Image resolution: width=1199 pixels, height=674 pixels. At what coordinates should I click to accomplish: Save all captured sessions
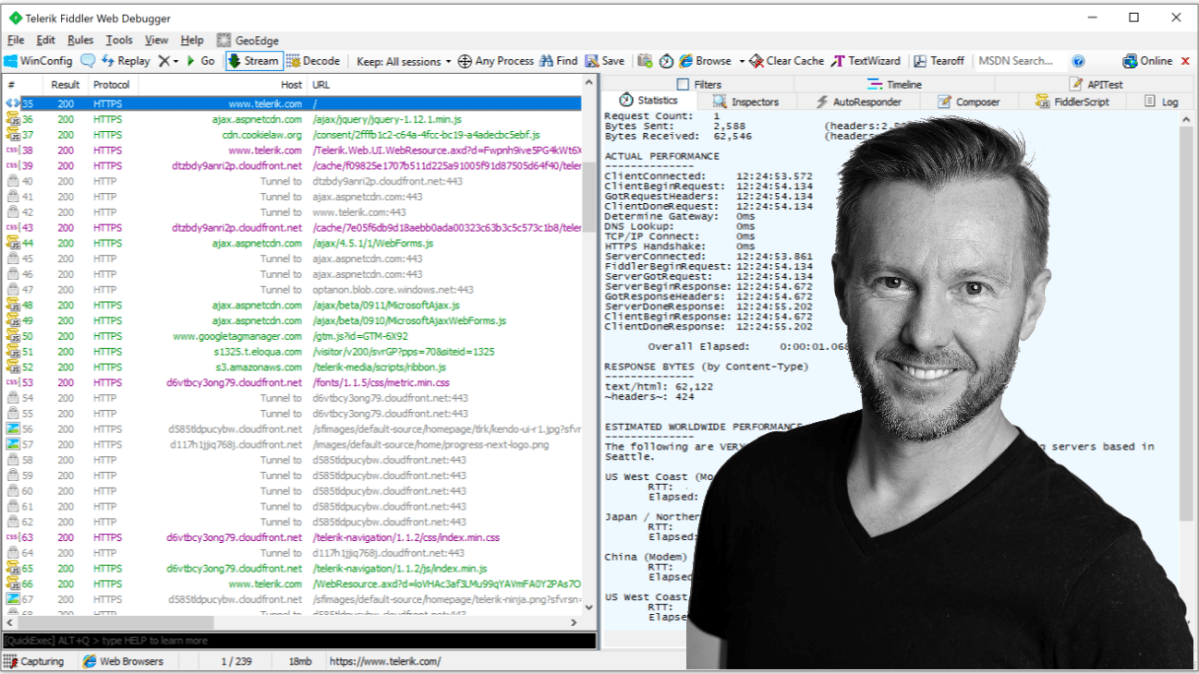(603, 60)
